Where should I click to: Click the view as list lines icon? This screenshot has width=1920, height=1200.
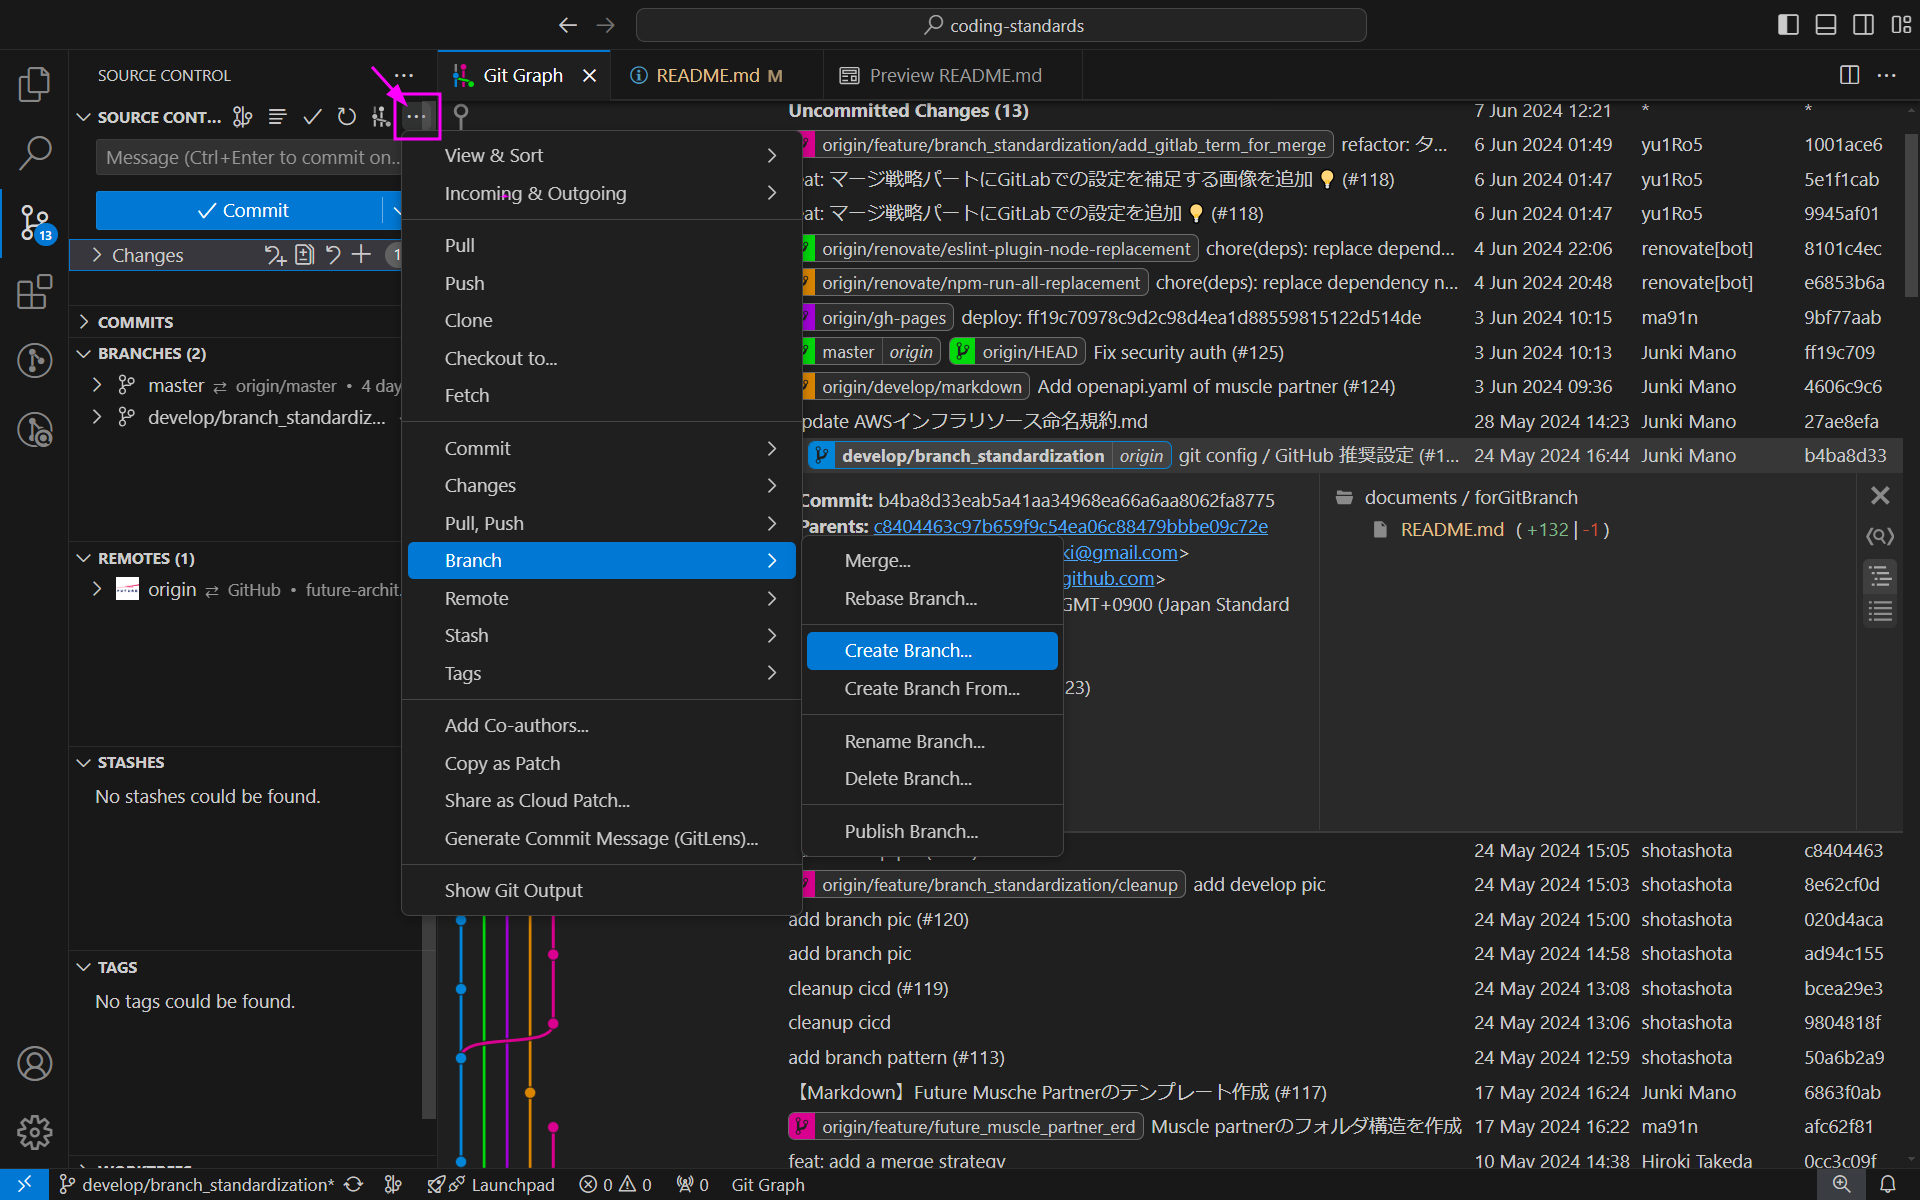278,117
